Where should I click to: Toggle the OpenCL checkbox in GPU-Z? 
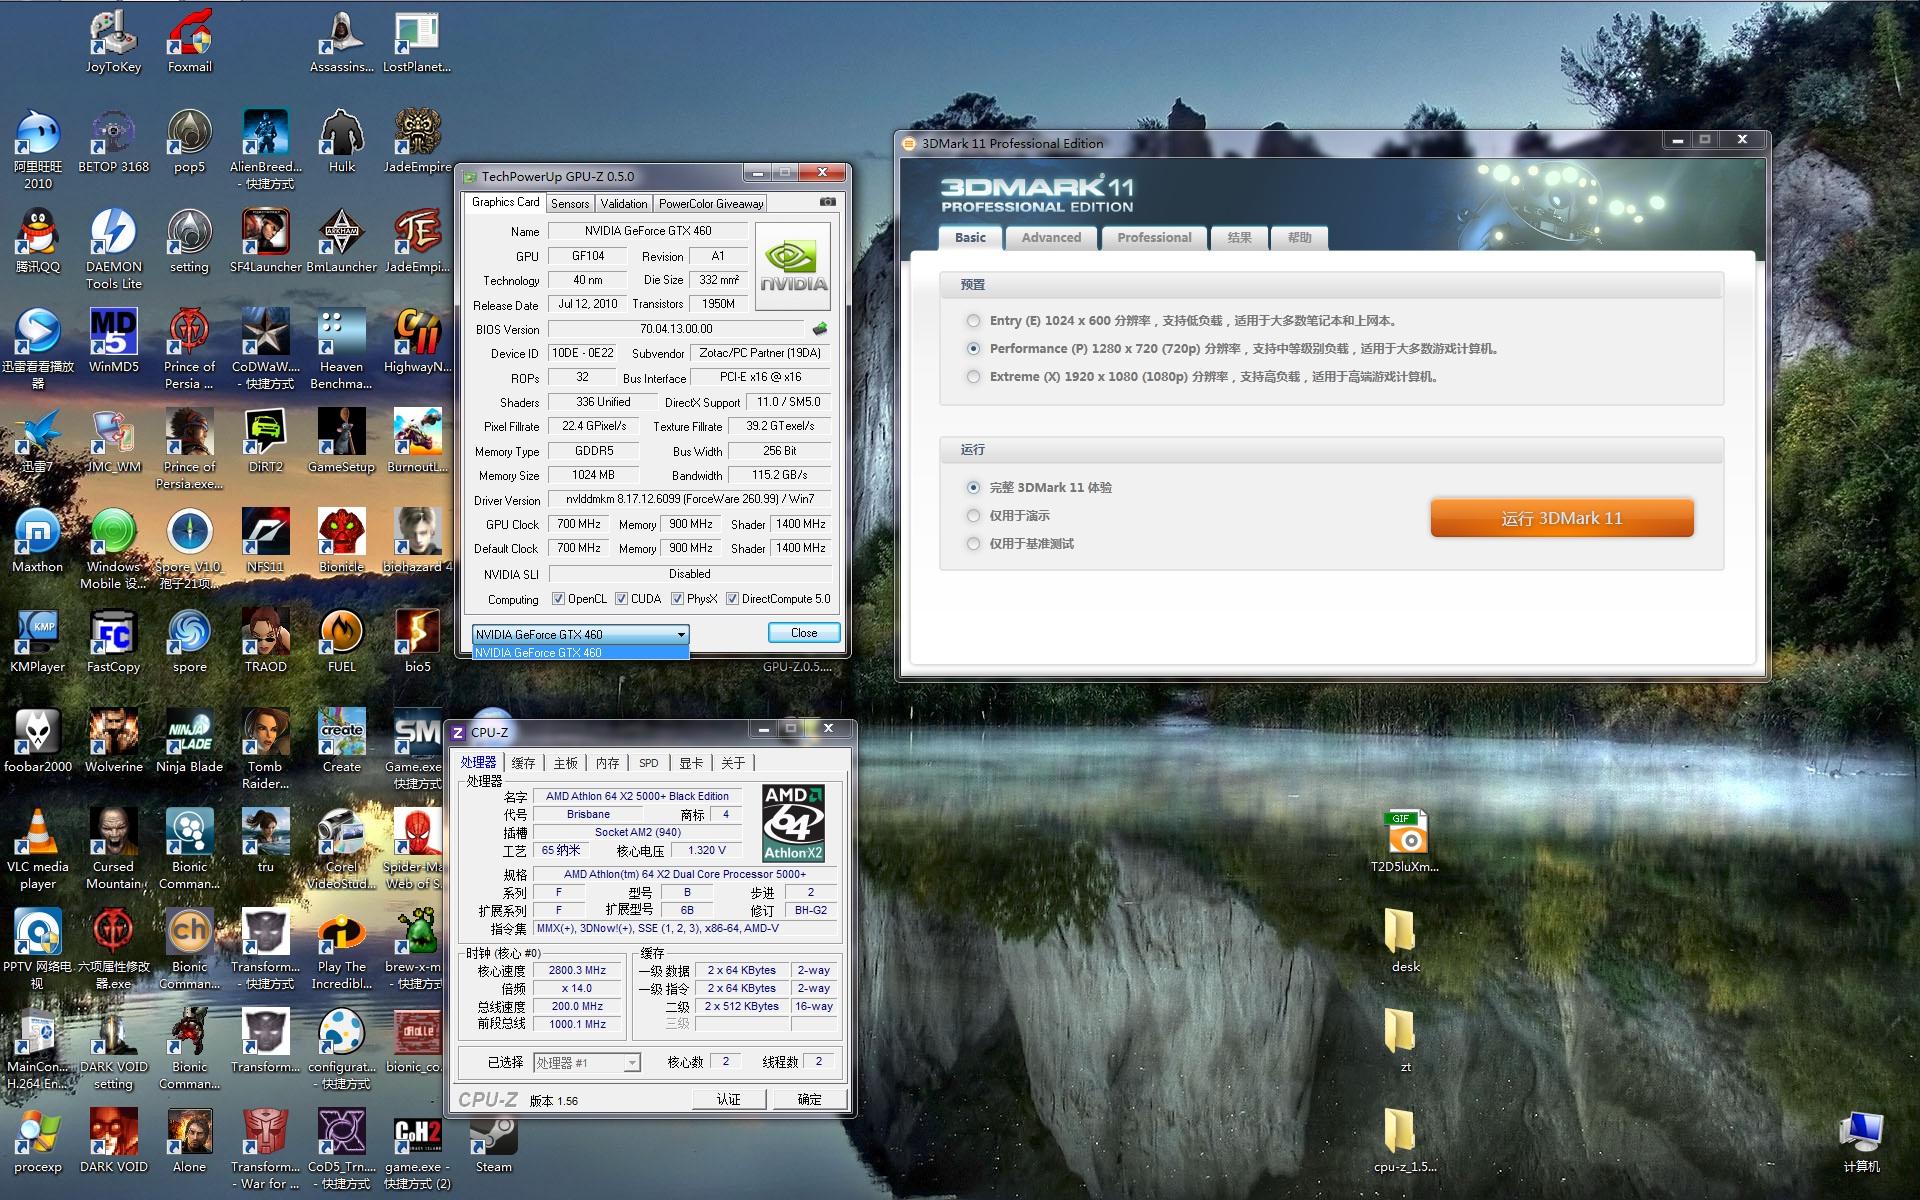point(559,599)
